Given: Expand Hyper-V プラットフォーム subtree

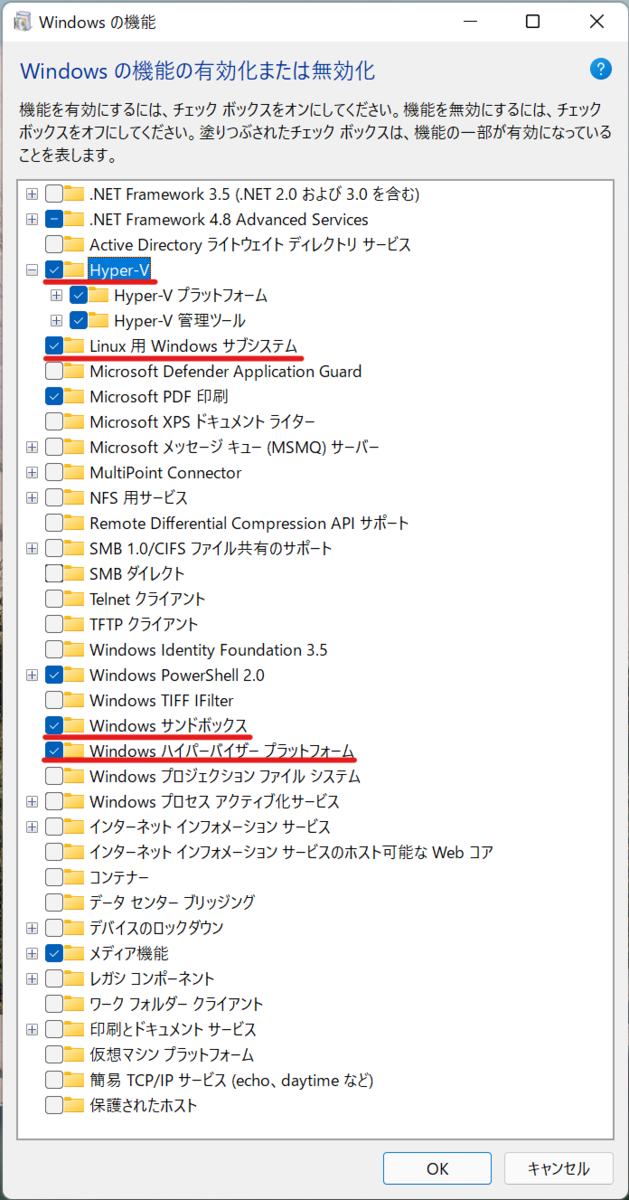Looking at the screenshot, I should pyautogui.click(x=57, y=295).
